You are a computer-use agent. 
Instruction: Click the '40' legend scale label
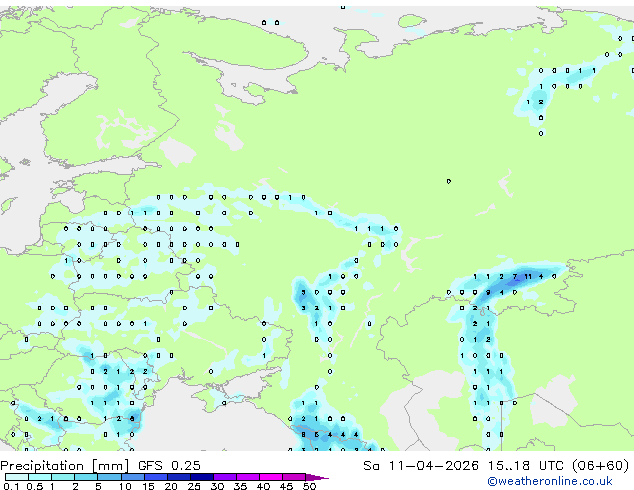click(x=263, y=486)
